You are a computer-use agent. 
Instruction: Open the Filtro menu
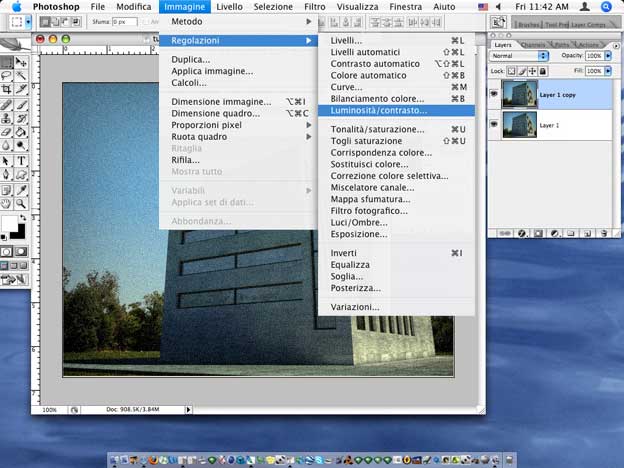[x=314, y=6]
